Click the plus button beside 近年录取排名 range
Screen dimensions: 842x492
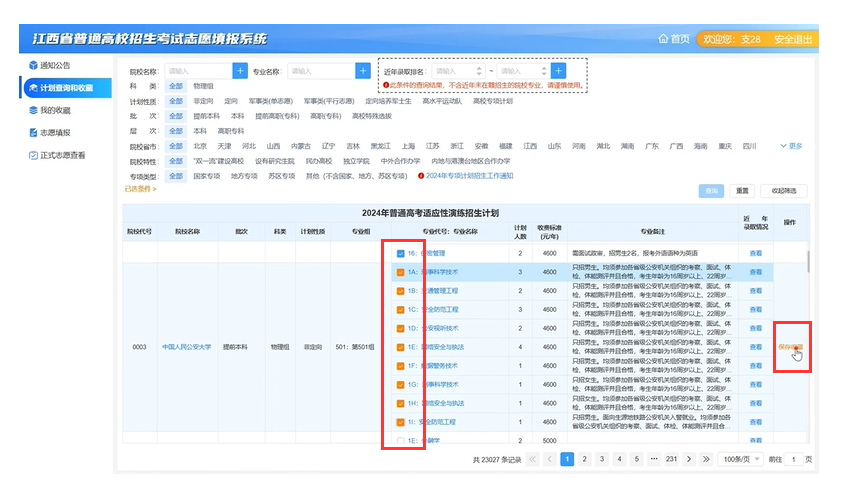pos(558,71)
